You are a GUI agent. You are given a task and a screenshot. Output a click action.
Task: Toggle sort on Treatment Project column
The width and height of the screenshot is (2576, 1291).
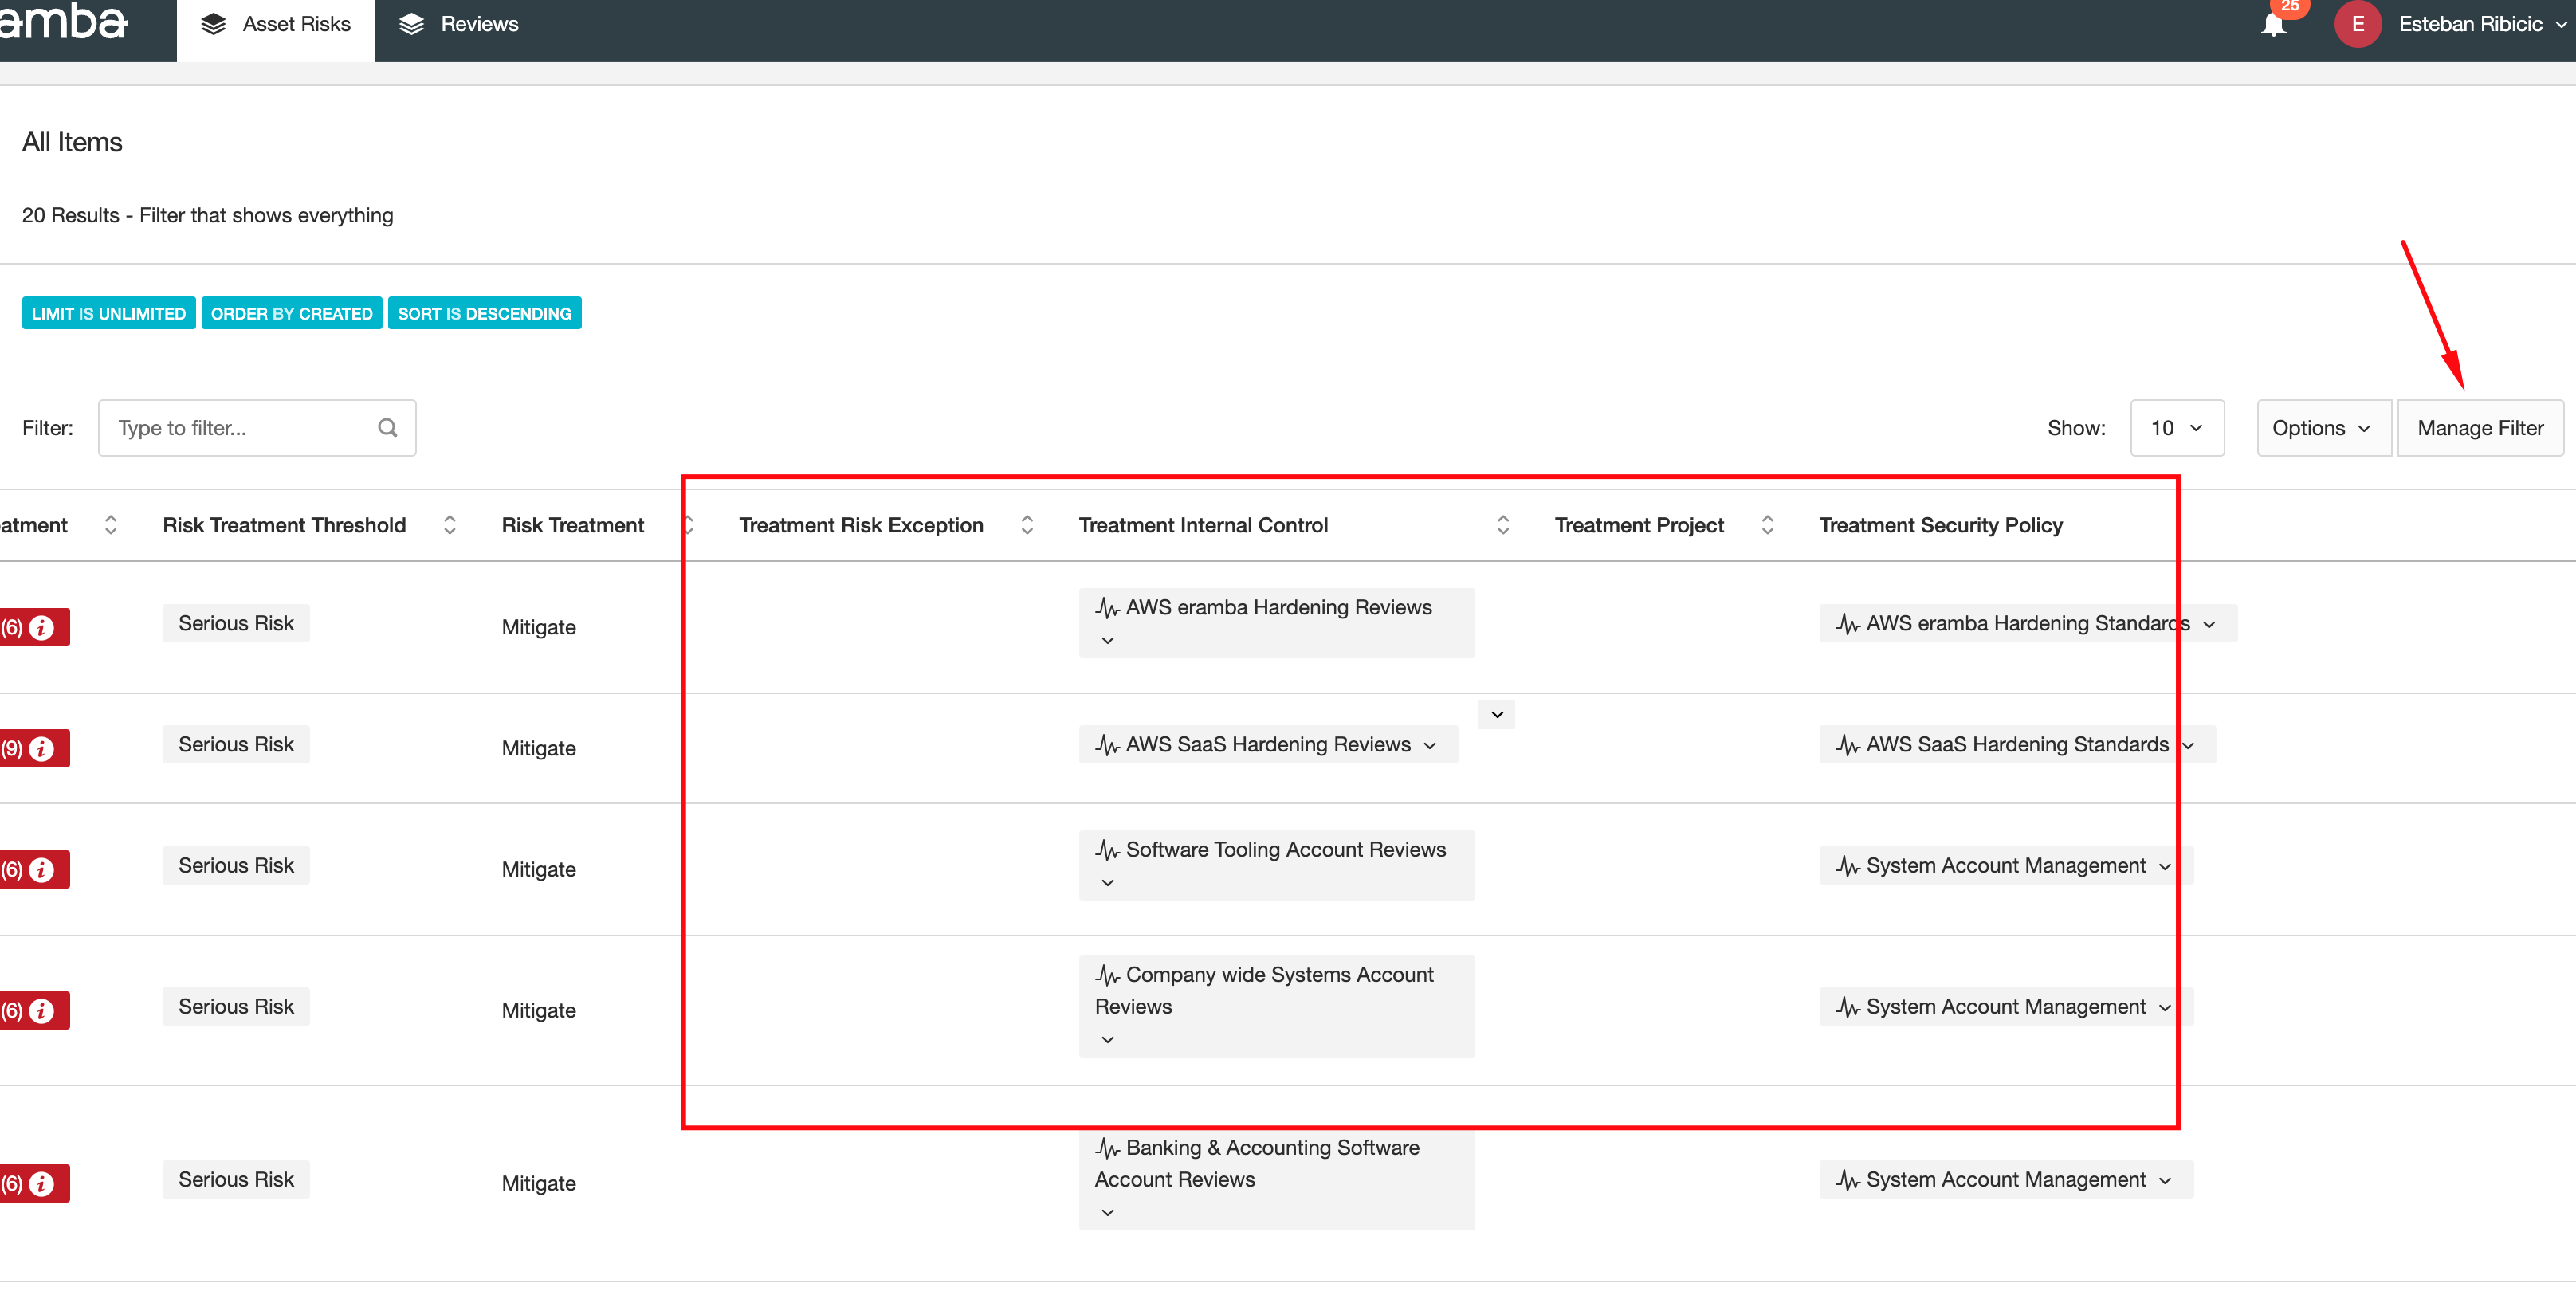pos(1768,524)
